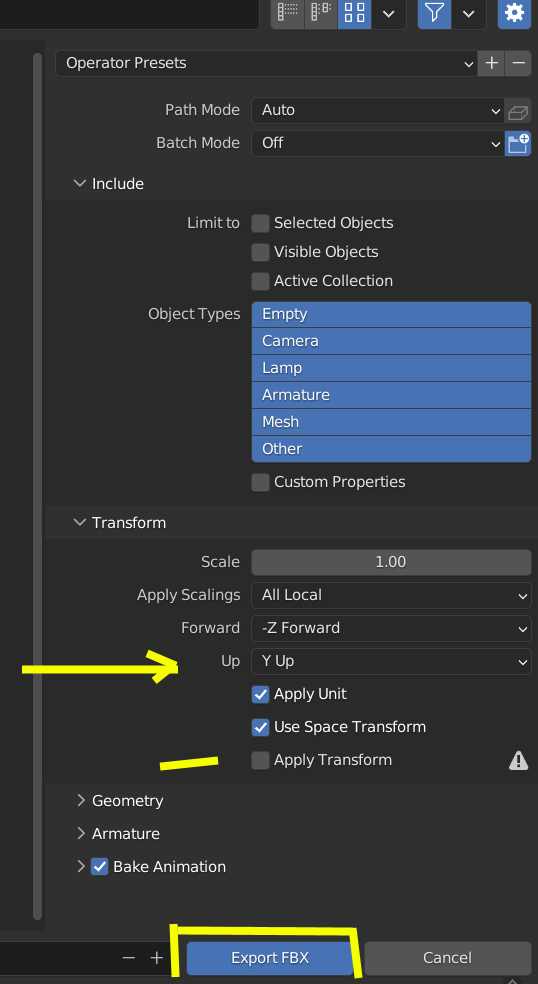Uncheck Use Space Transform checkbox
Screen dimensions: 538x984
pos(261,728)
